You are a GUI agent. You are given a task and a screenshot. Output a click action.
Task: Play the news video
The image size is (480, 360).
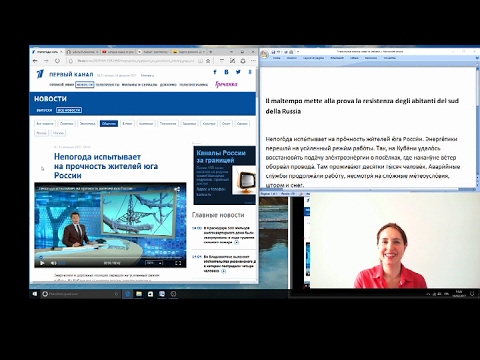click(x=42, y=263)
